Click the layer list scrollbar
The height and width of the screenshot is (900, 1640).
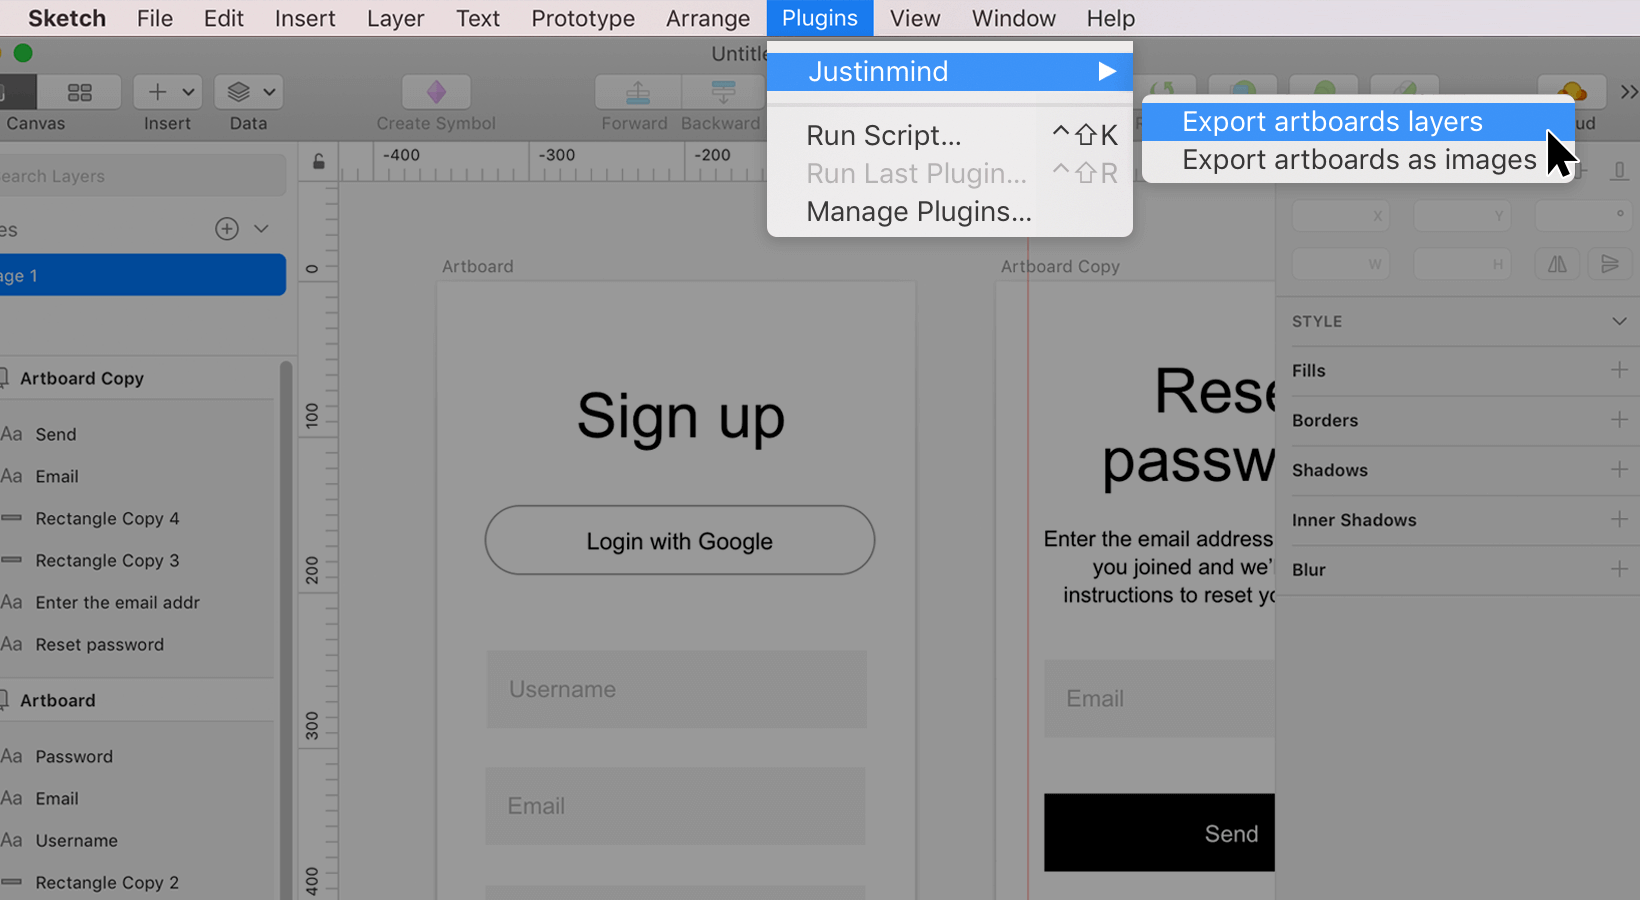[286, 630]
